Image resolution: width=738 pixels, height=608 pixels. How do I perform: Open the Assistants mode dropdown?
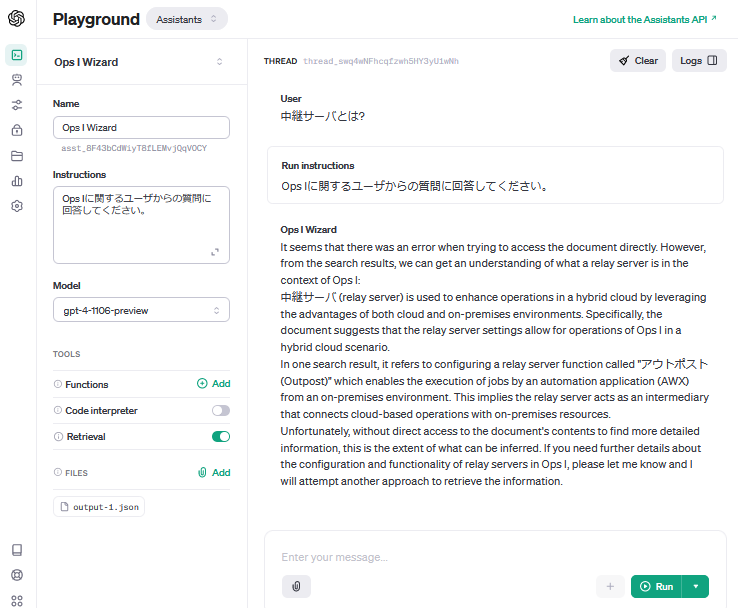coord(187,19)
